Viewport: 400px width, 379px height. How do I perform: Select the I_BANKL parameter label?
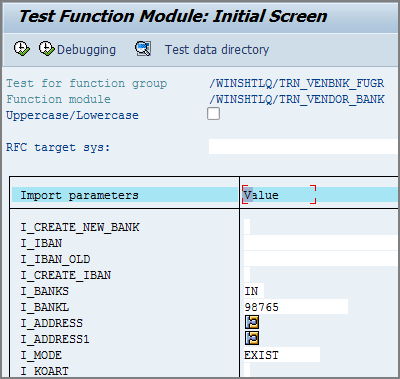click(45, 307)
